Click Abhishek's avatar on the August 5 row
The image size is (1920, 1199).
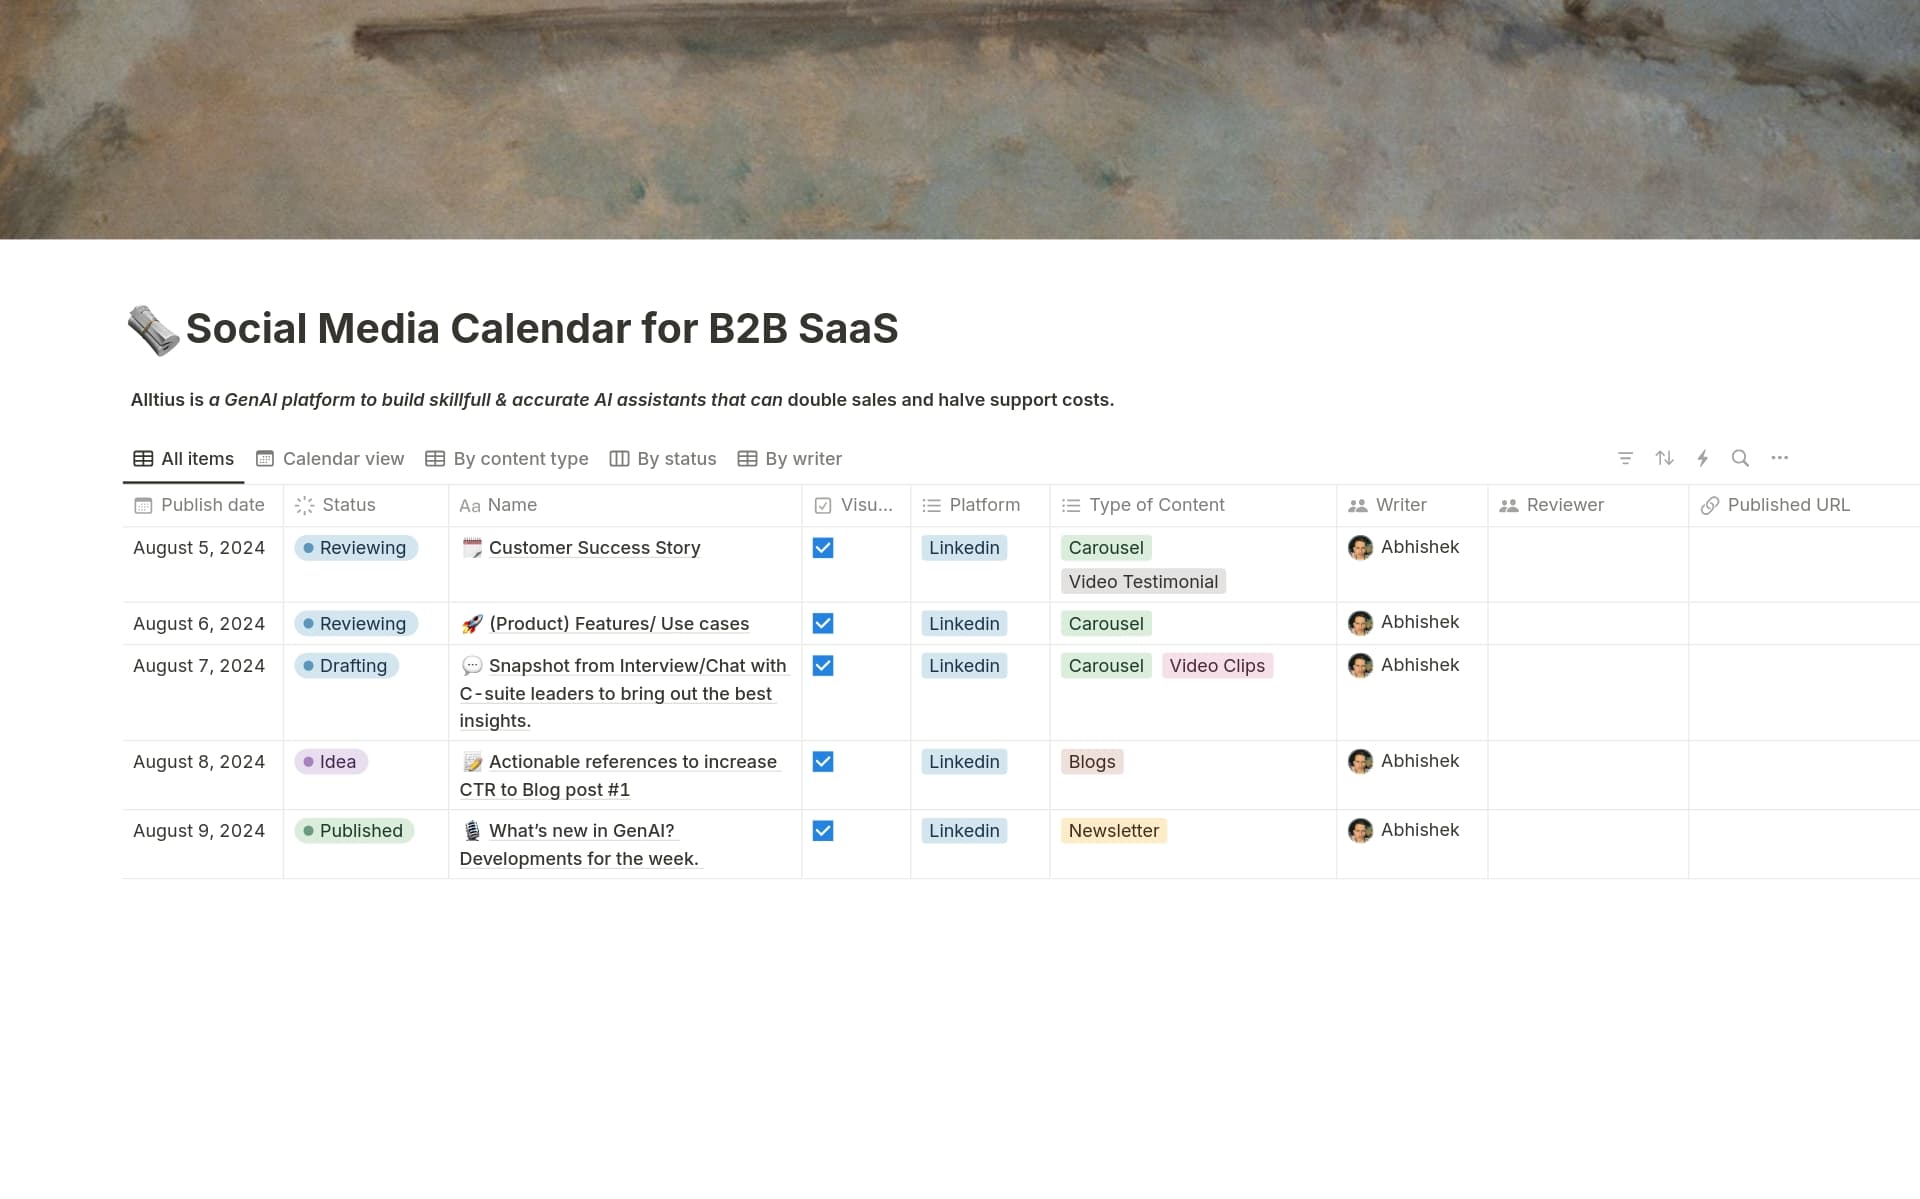click(x=1361, y=547)
